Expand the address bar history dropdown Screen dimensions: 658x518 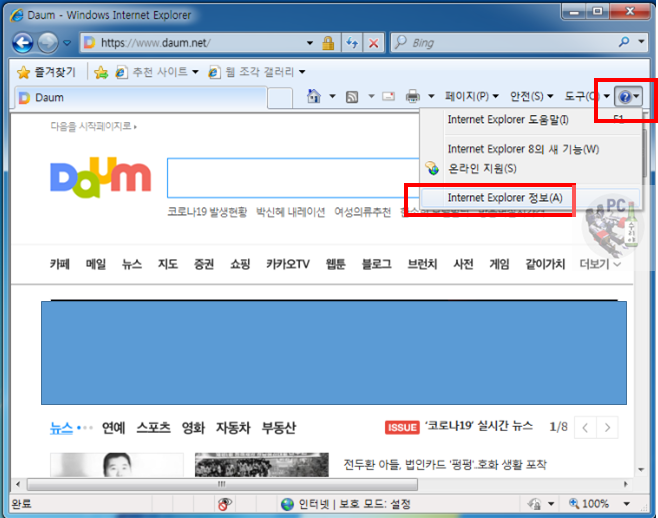click(x=310, y=42)
